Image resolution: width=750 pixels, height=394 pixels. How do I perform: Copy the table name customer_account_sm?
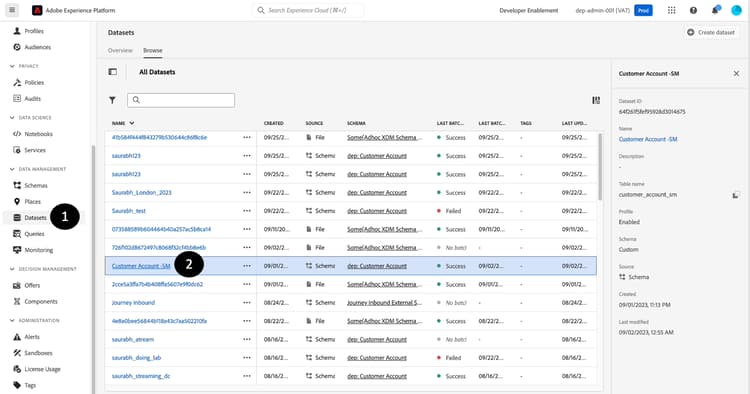coord(736,195)
